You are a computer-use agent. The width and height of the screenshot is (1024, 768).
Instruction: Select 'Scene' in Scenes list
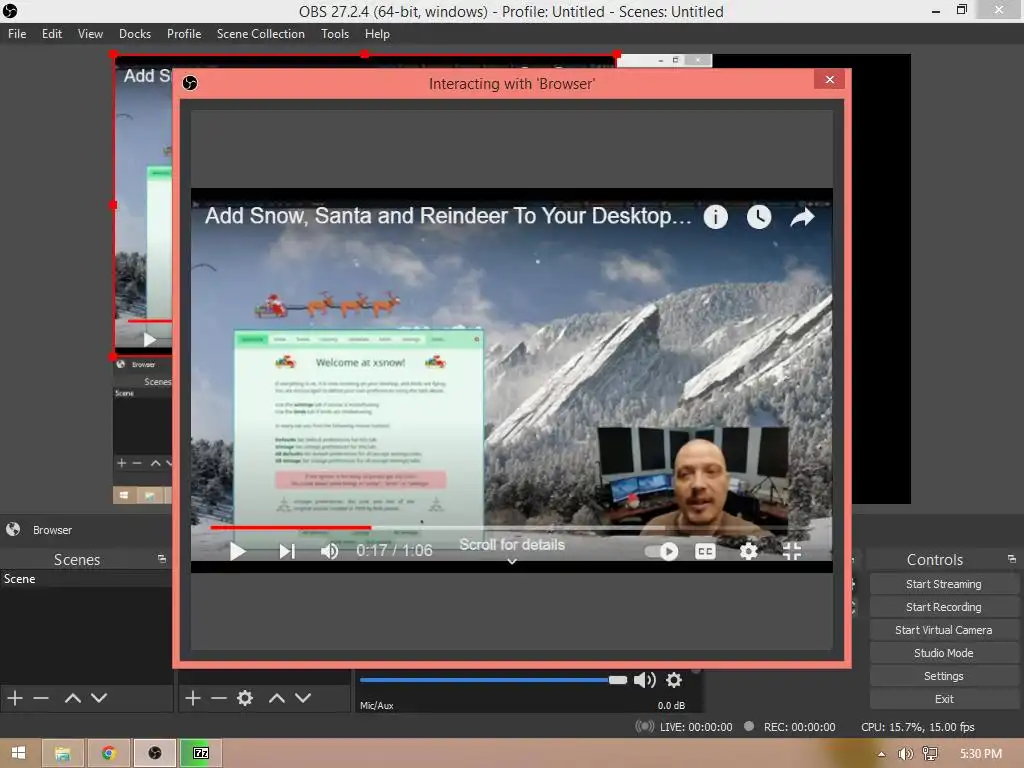pos(86,579)
